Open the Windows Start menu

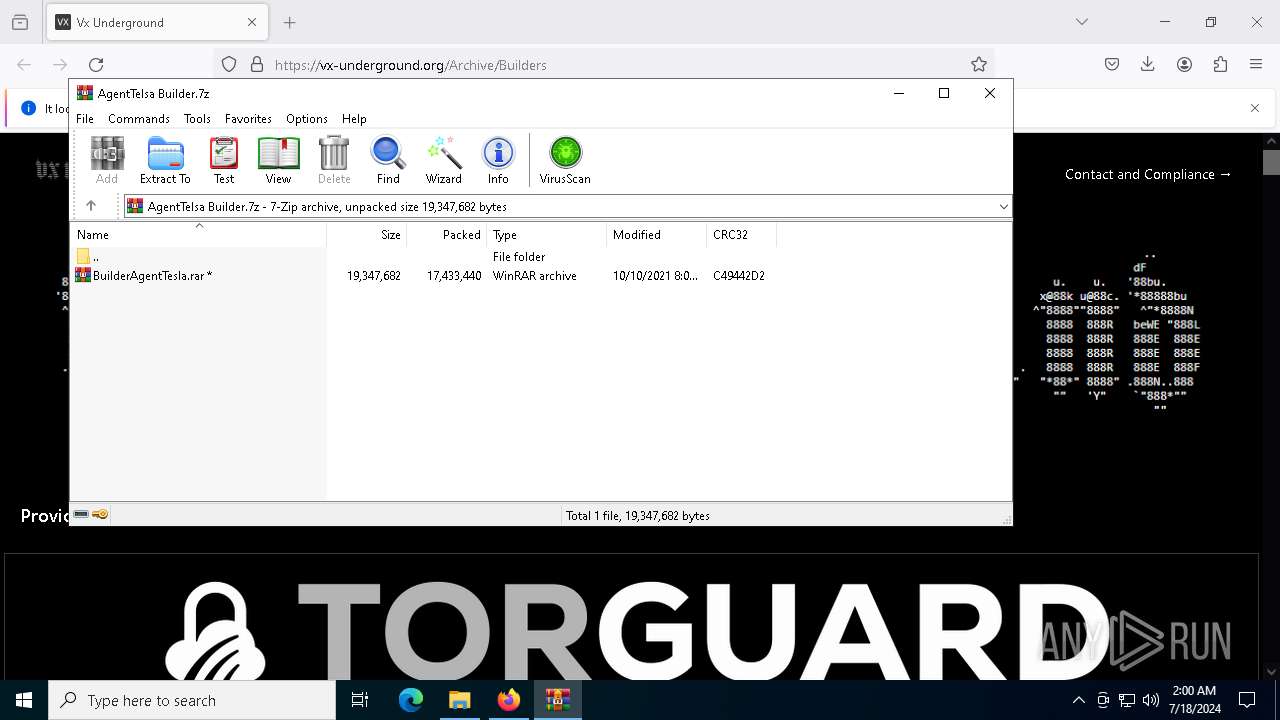point(24,700)
